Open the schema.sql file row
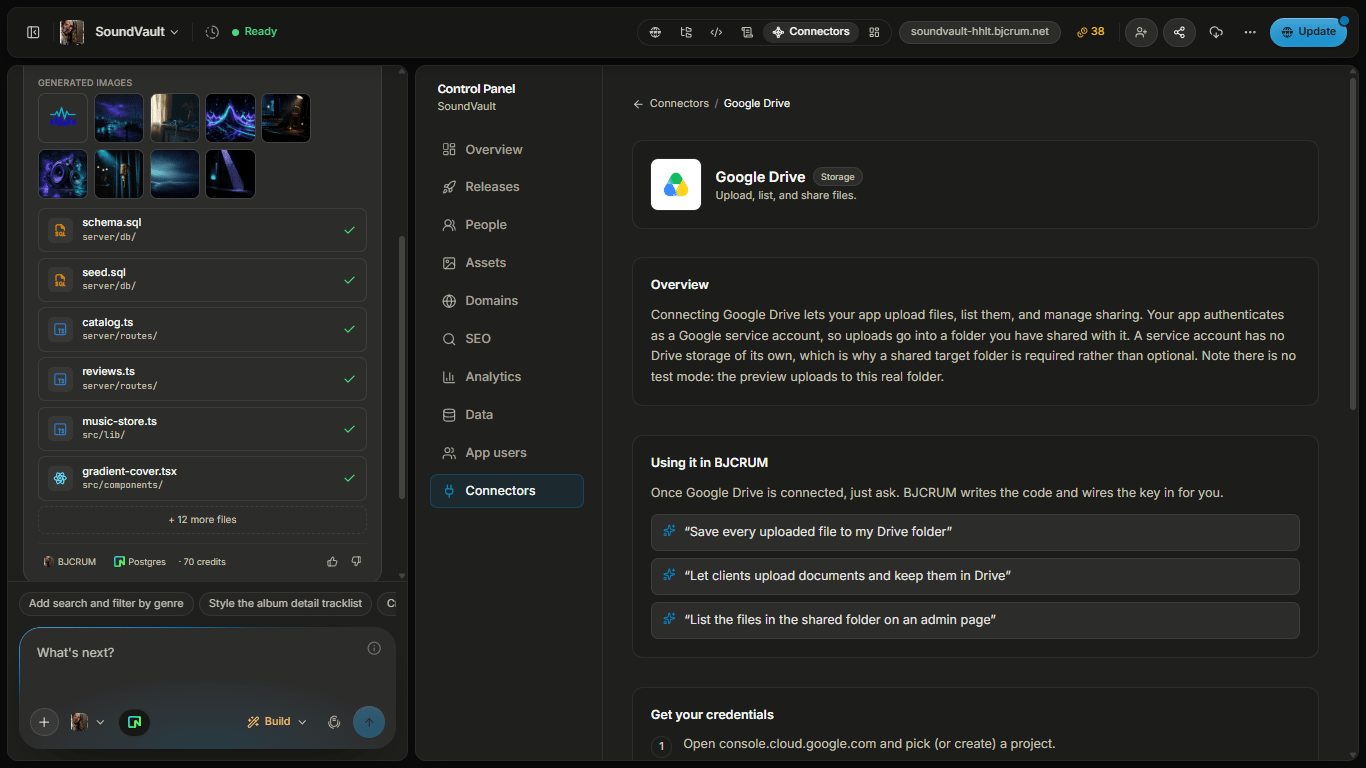Viewport: 1366px width, 768px height. 202,230
